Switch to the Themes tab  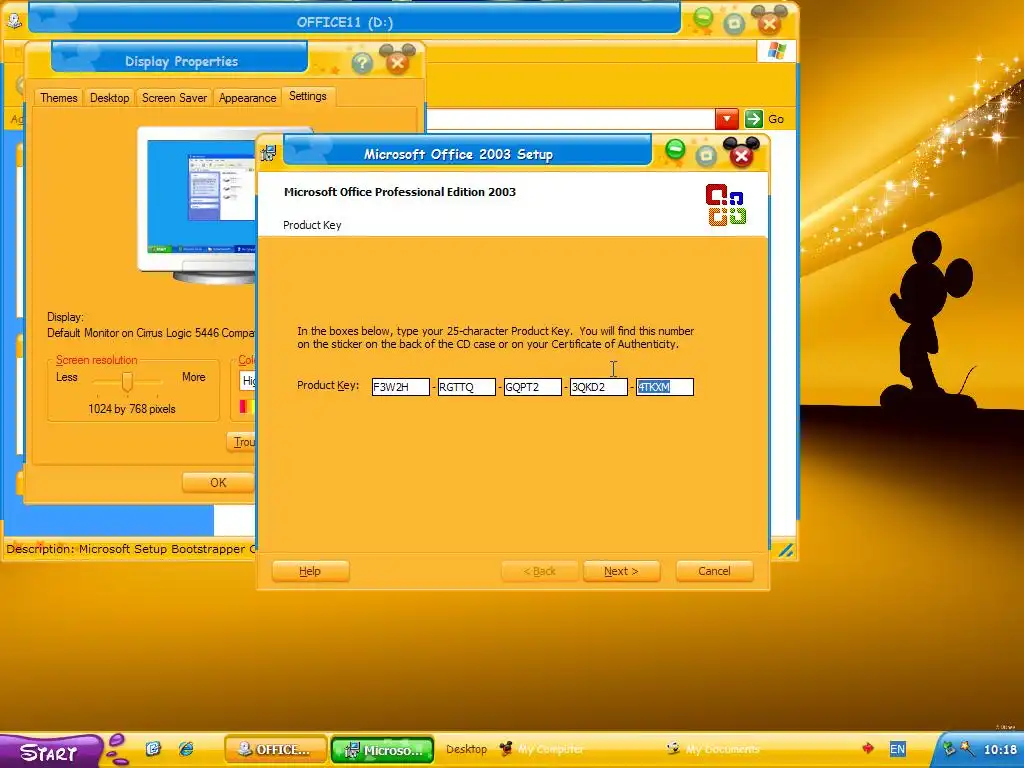click(x=59, y=97)
